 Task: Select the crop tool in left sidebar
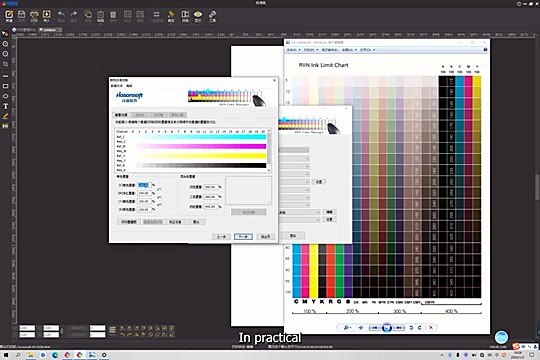pos(5,64)
